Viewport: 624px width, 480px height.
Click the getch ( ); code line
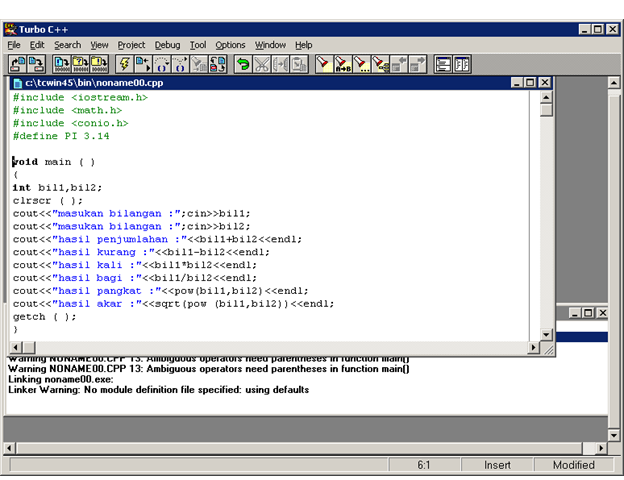(45, 317)
